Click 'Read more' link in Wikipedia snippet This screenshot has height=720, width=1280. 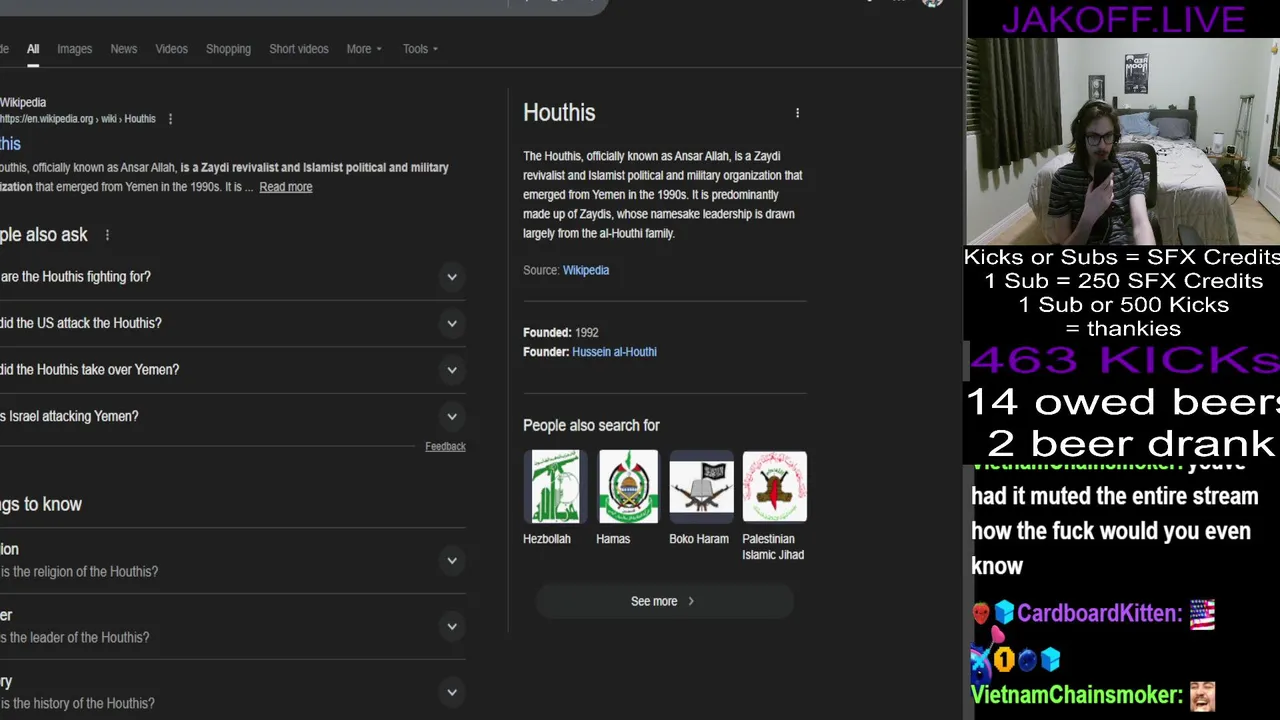(x=286, y=187)
